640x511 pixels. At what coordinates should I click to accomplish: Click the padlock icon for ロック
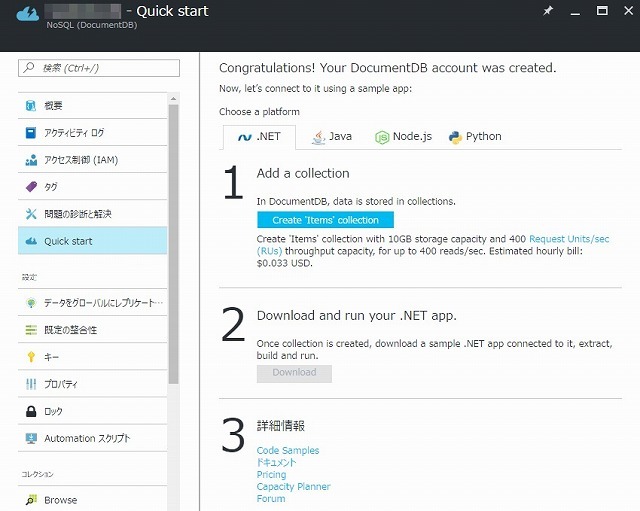pyautogui.click(x=31, y=411)
